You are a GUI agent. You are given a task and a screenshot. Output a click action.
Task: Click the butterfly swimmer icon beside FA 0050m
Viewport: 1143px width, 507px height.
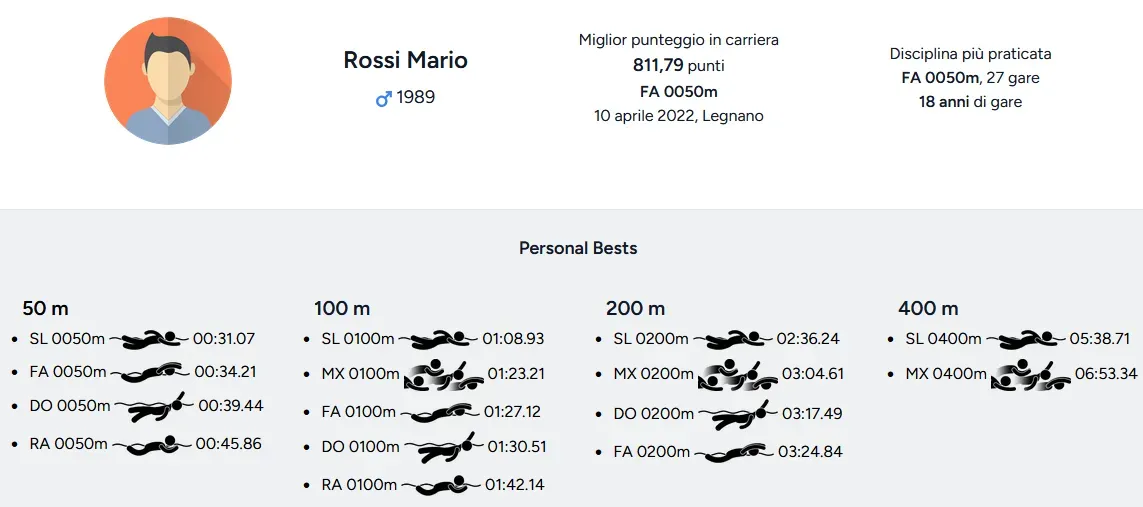click(150, 372)
